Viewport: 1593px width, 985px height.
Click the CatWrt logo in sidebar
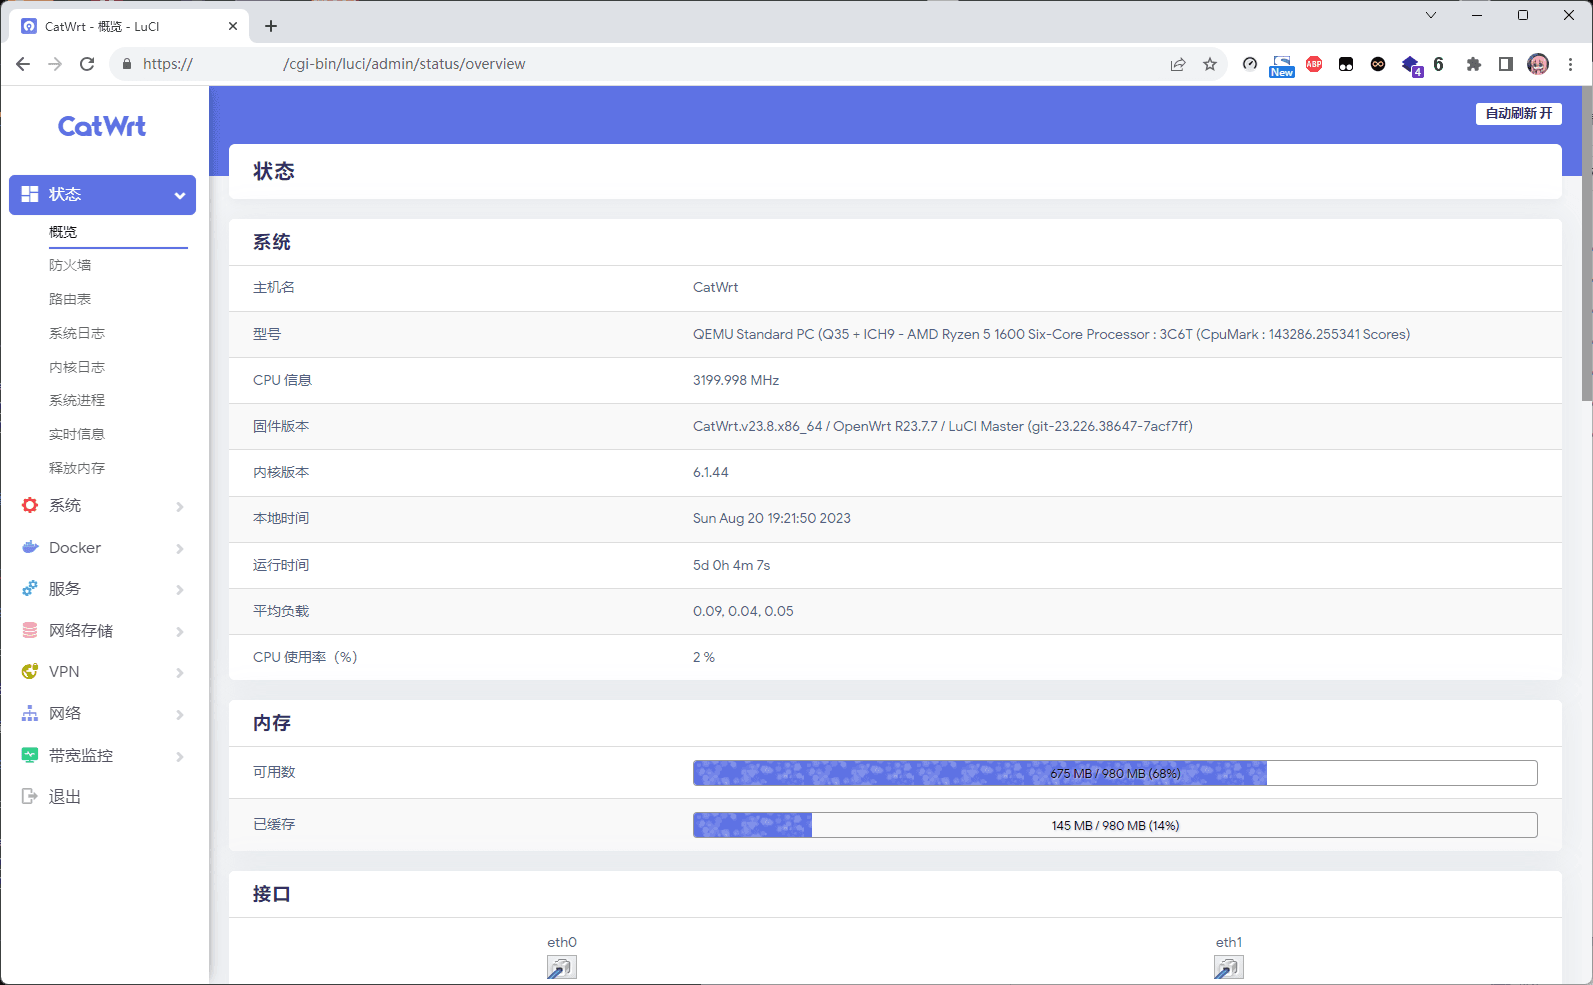pyautogui.click(x=102, y=126)
